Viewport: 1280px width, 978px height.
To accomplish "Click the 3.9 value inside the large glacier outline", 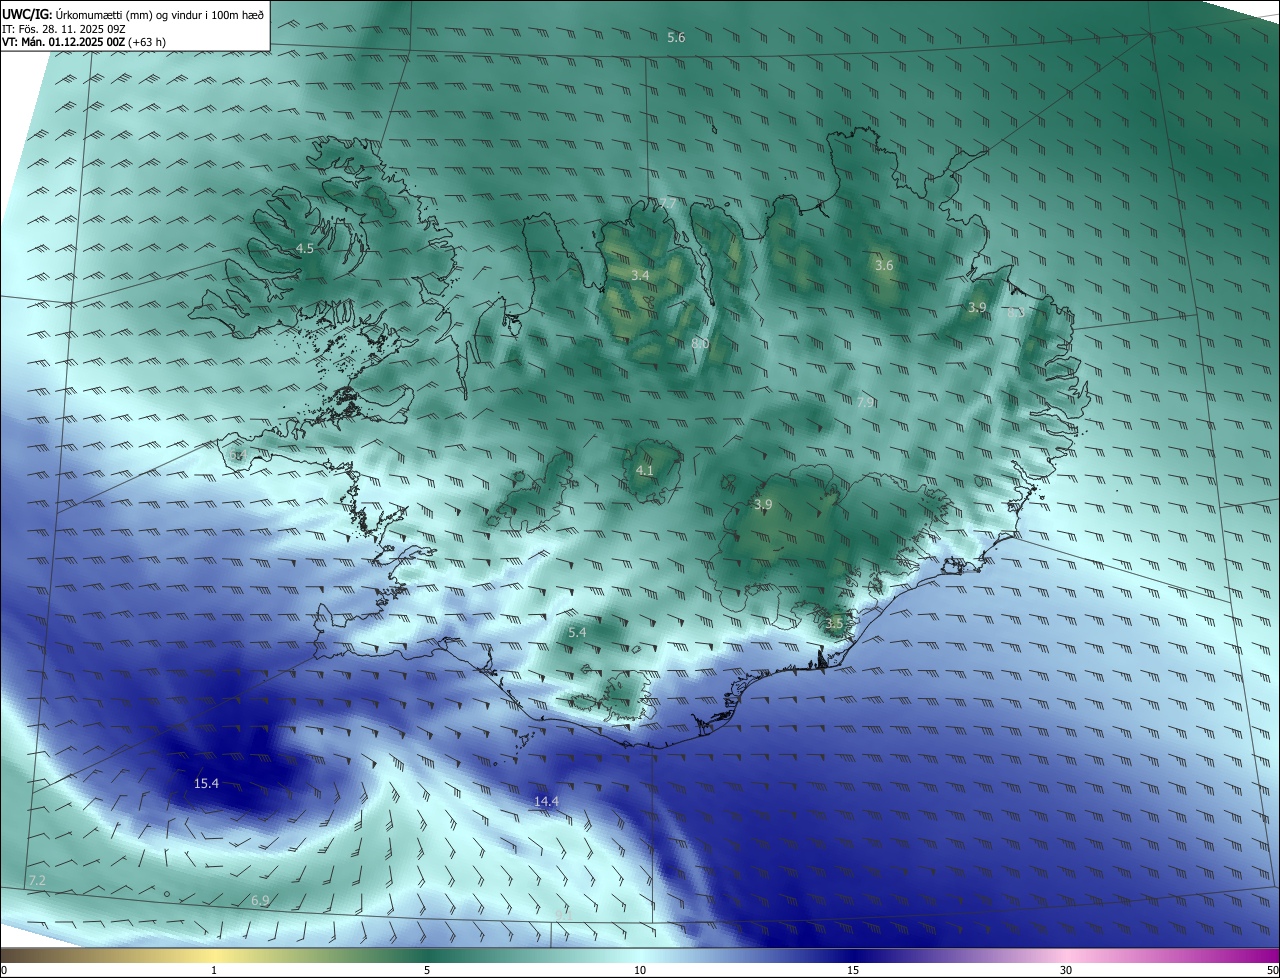I will coord(763,505).
